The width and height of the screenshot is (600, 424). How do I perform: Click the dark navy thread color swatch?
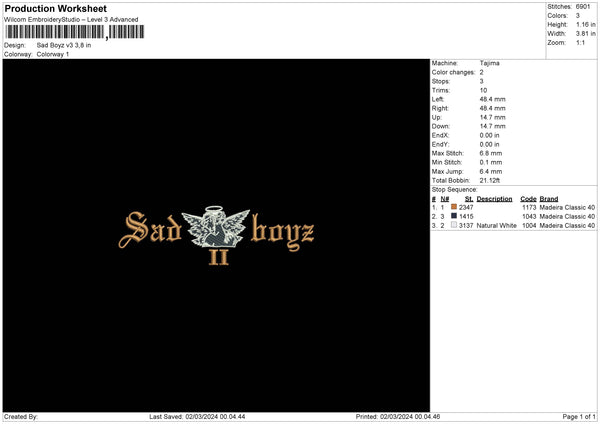pyautogui.click(x=454, y=216)
